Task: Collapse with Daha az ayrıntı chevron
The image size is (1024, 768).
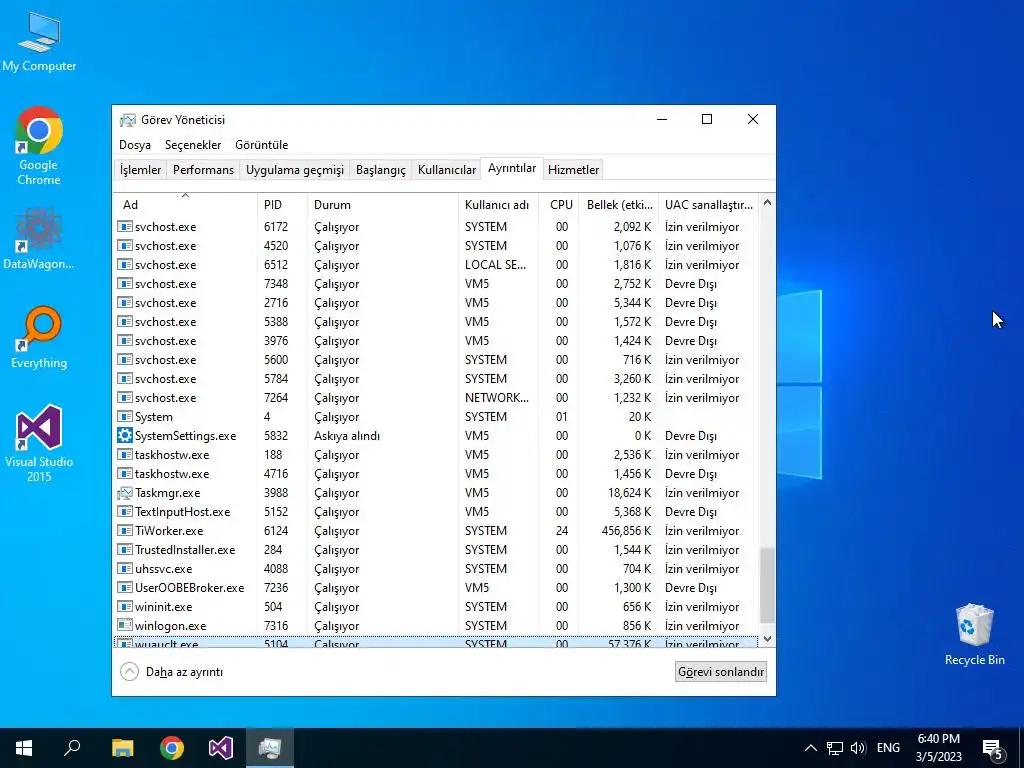Action: 129,671
